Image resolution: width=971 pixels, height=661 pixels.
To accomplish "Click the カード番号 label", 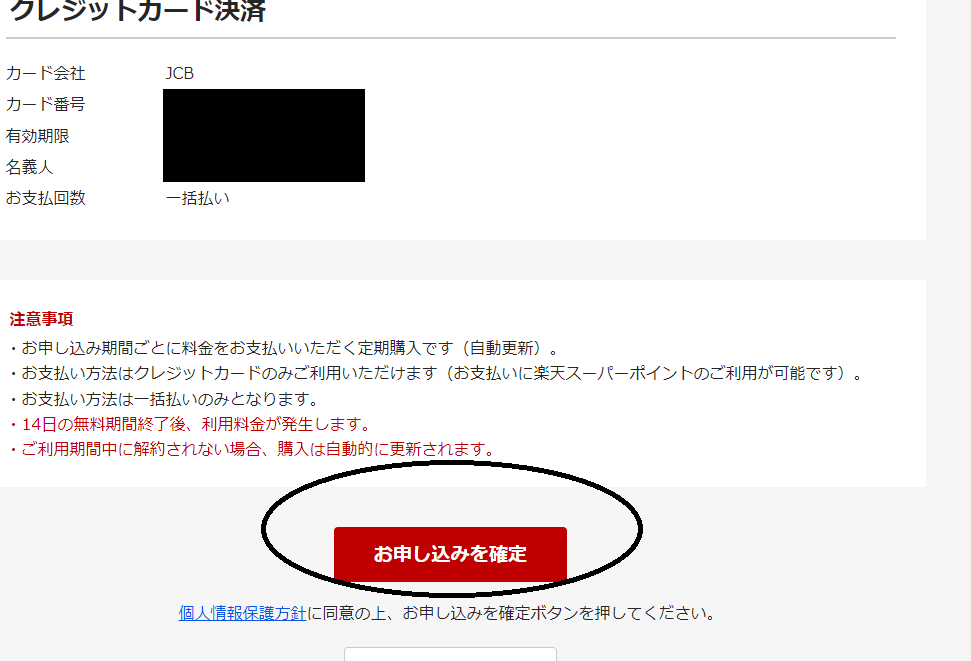I will 45,104.
